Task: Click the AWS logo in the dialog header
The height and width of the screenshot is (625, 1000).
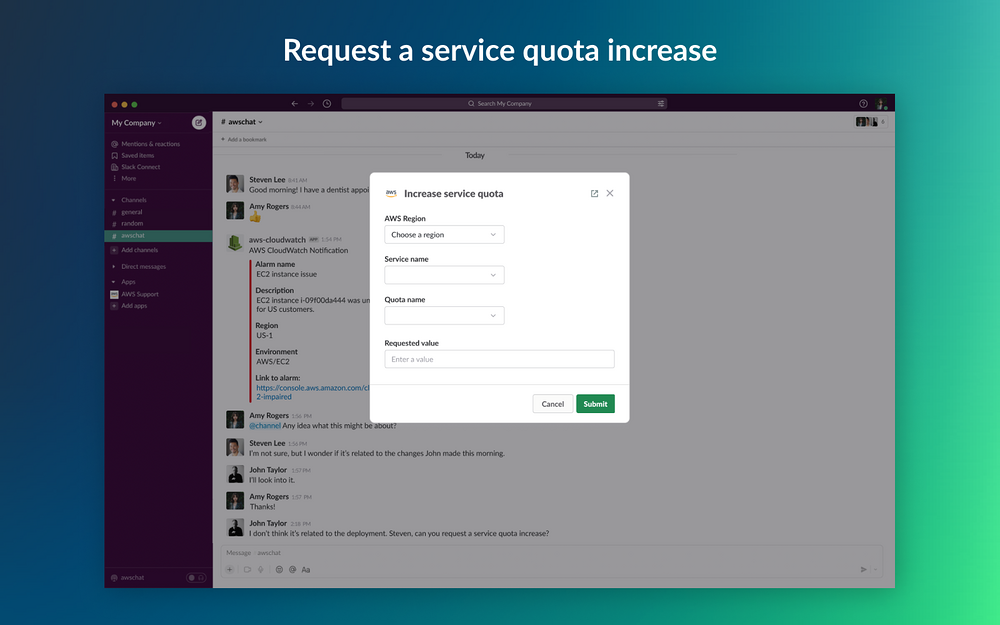Action: pos(391,193)
